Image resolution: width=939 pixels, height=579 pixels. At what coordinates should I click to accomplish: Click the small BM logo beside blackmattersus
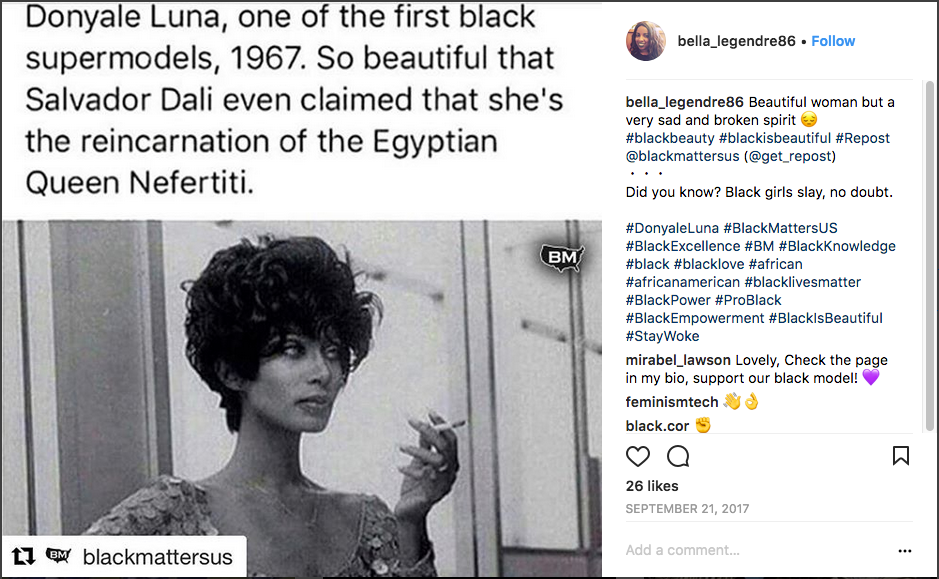[59, 556]
